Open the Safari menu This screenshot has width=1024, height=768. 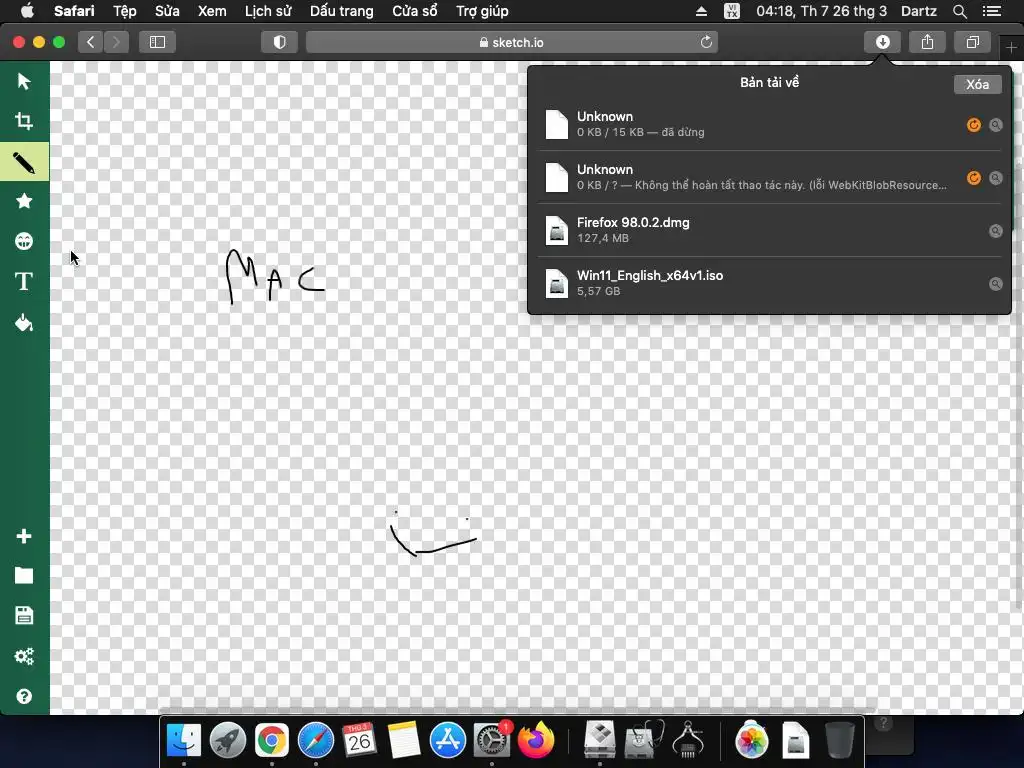click(x=74, y=11)
